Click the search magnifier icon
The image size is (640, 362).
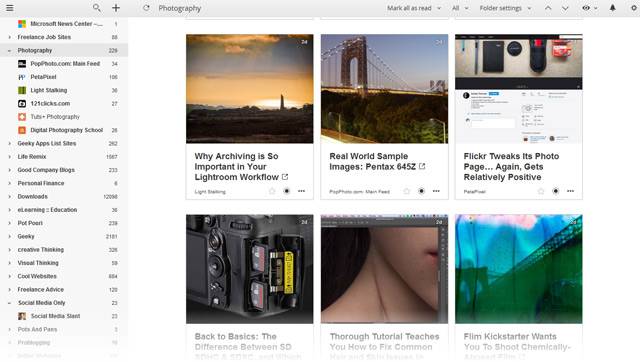[97, 8]
